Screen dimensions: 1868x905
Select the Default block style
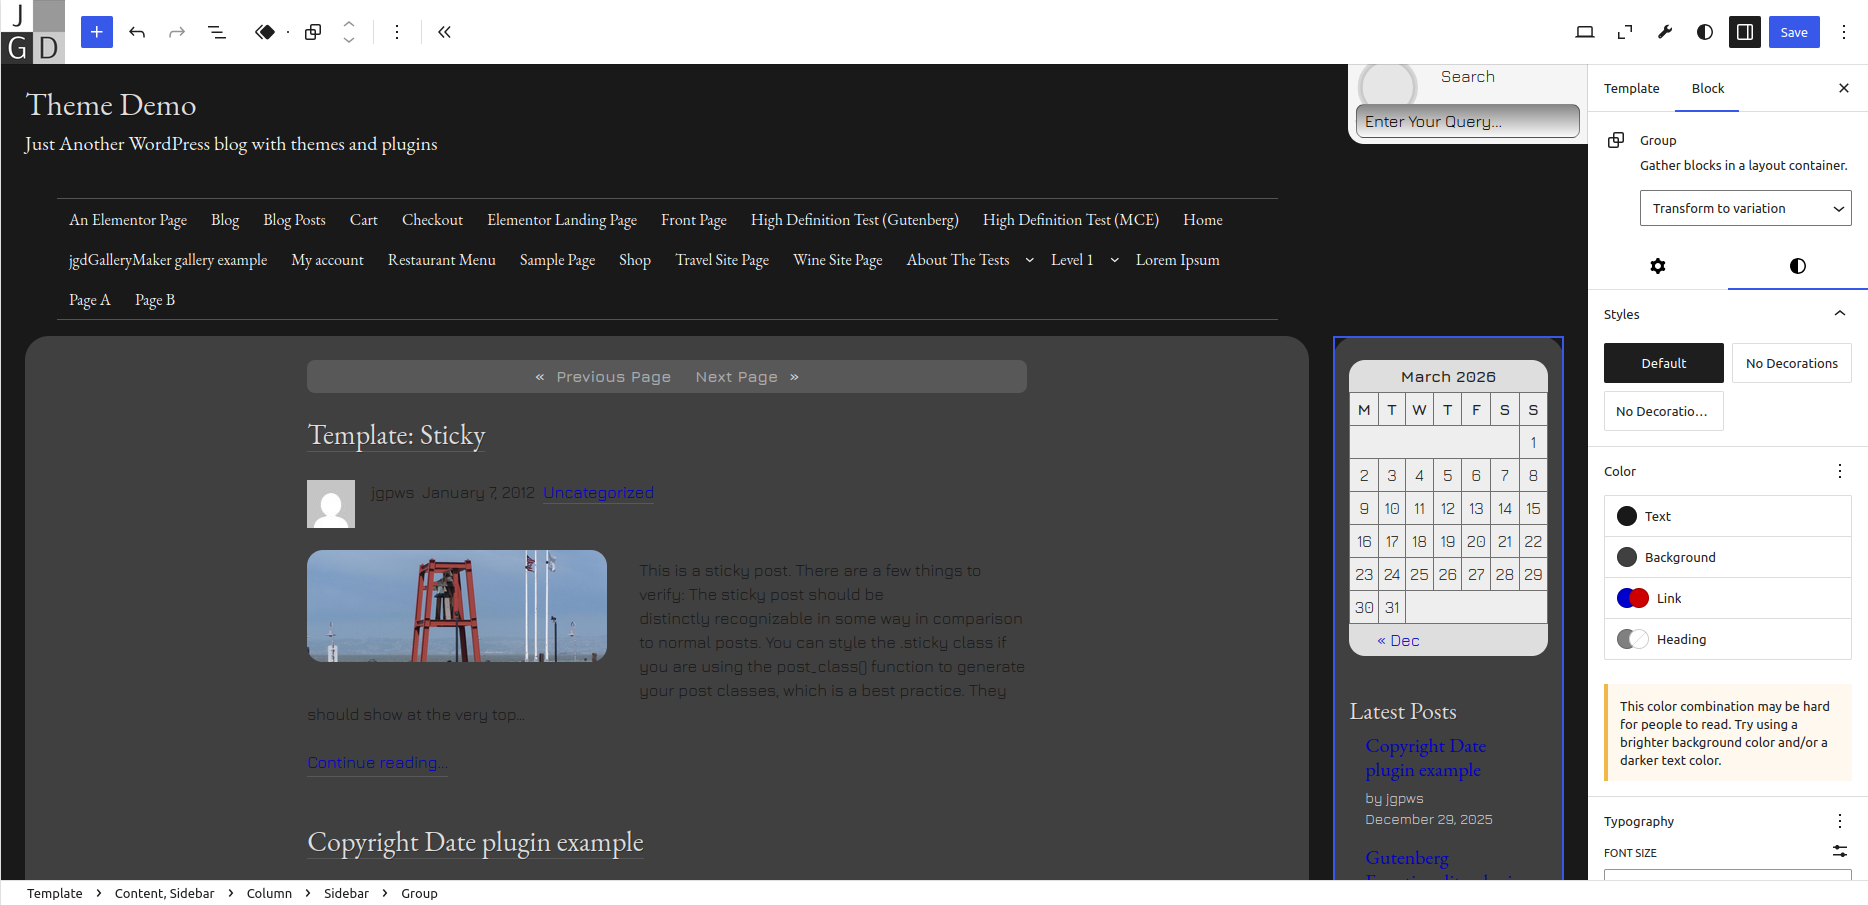[x=1663, y=363]
